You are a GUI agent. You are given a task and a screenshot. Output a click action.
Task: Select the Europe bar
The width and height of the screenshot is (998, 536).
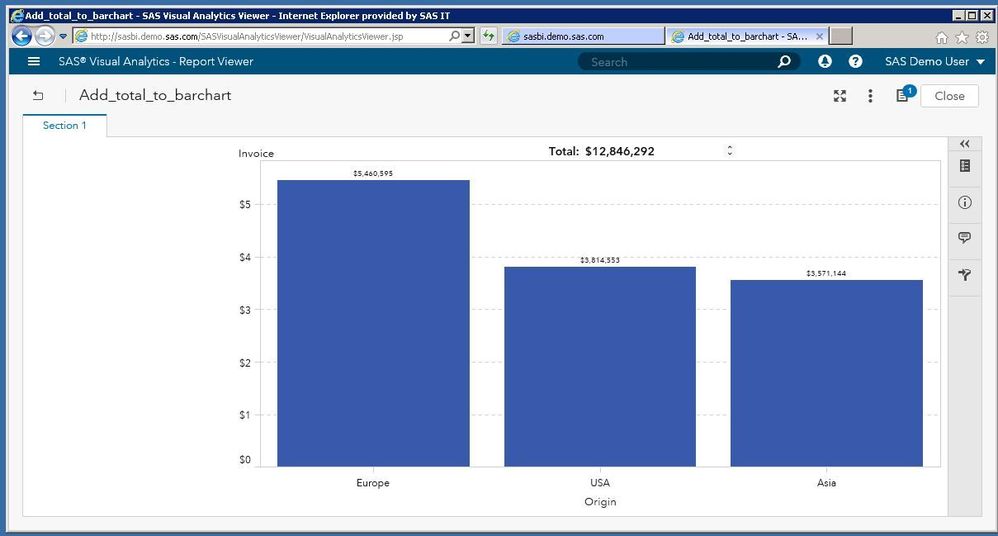pyautogui.click(x=373, y=323)
